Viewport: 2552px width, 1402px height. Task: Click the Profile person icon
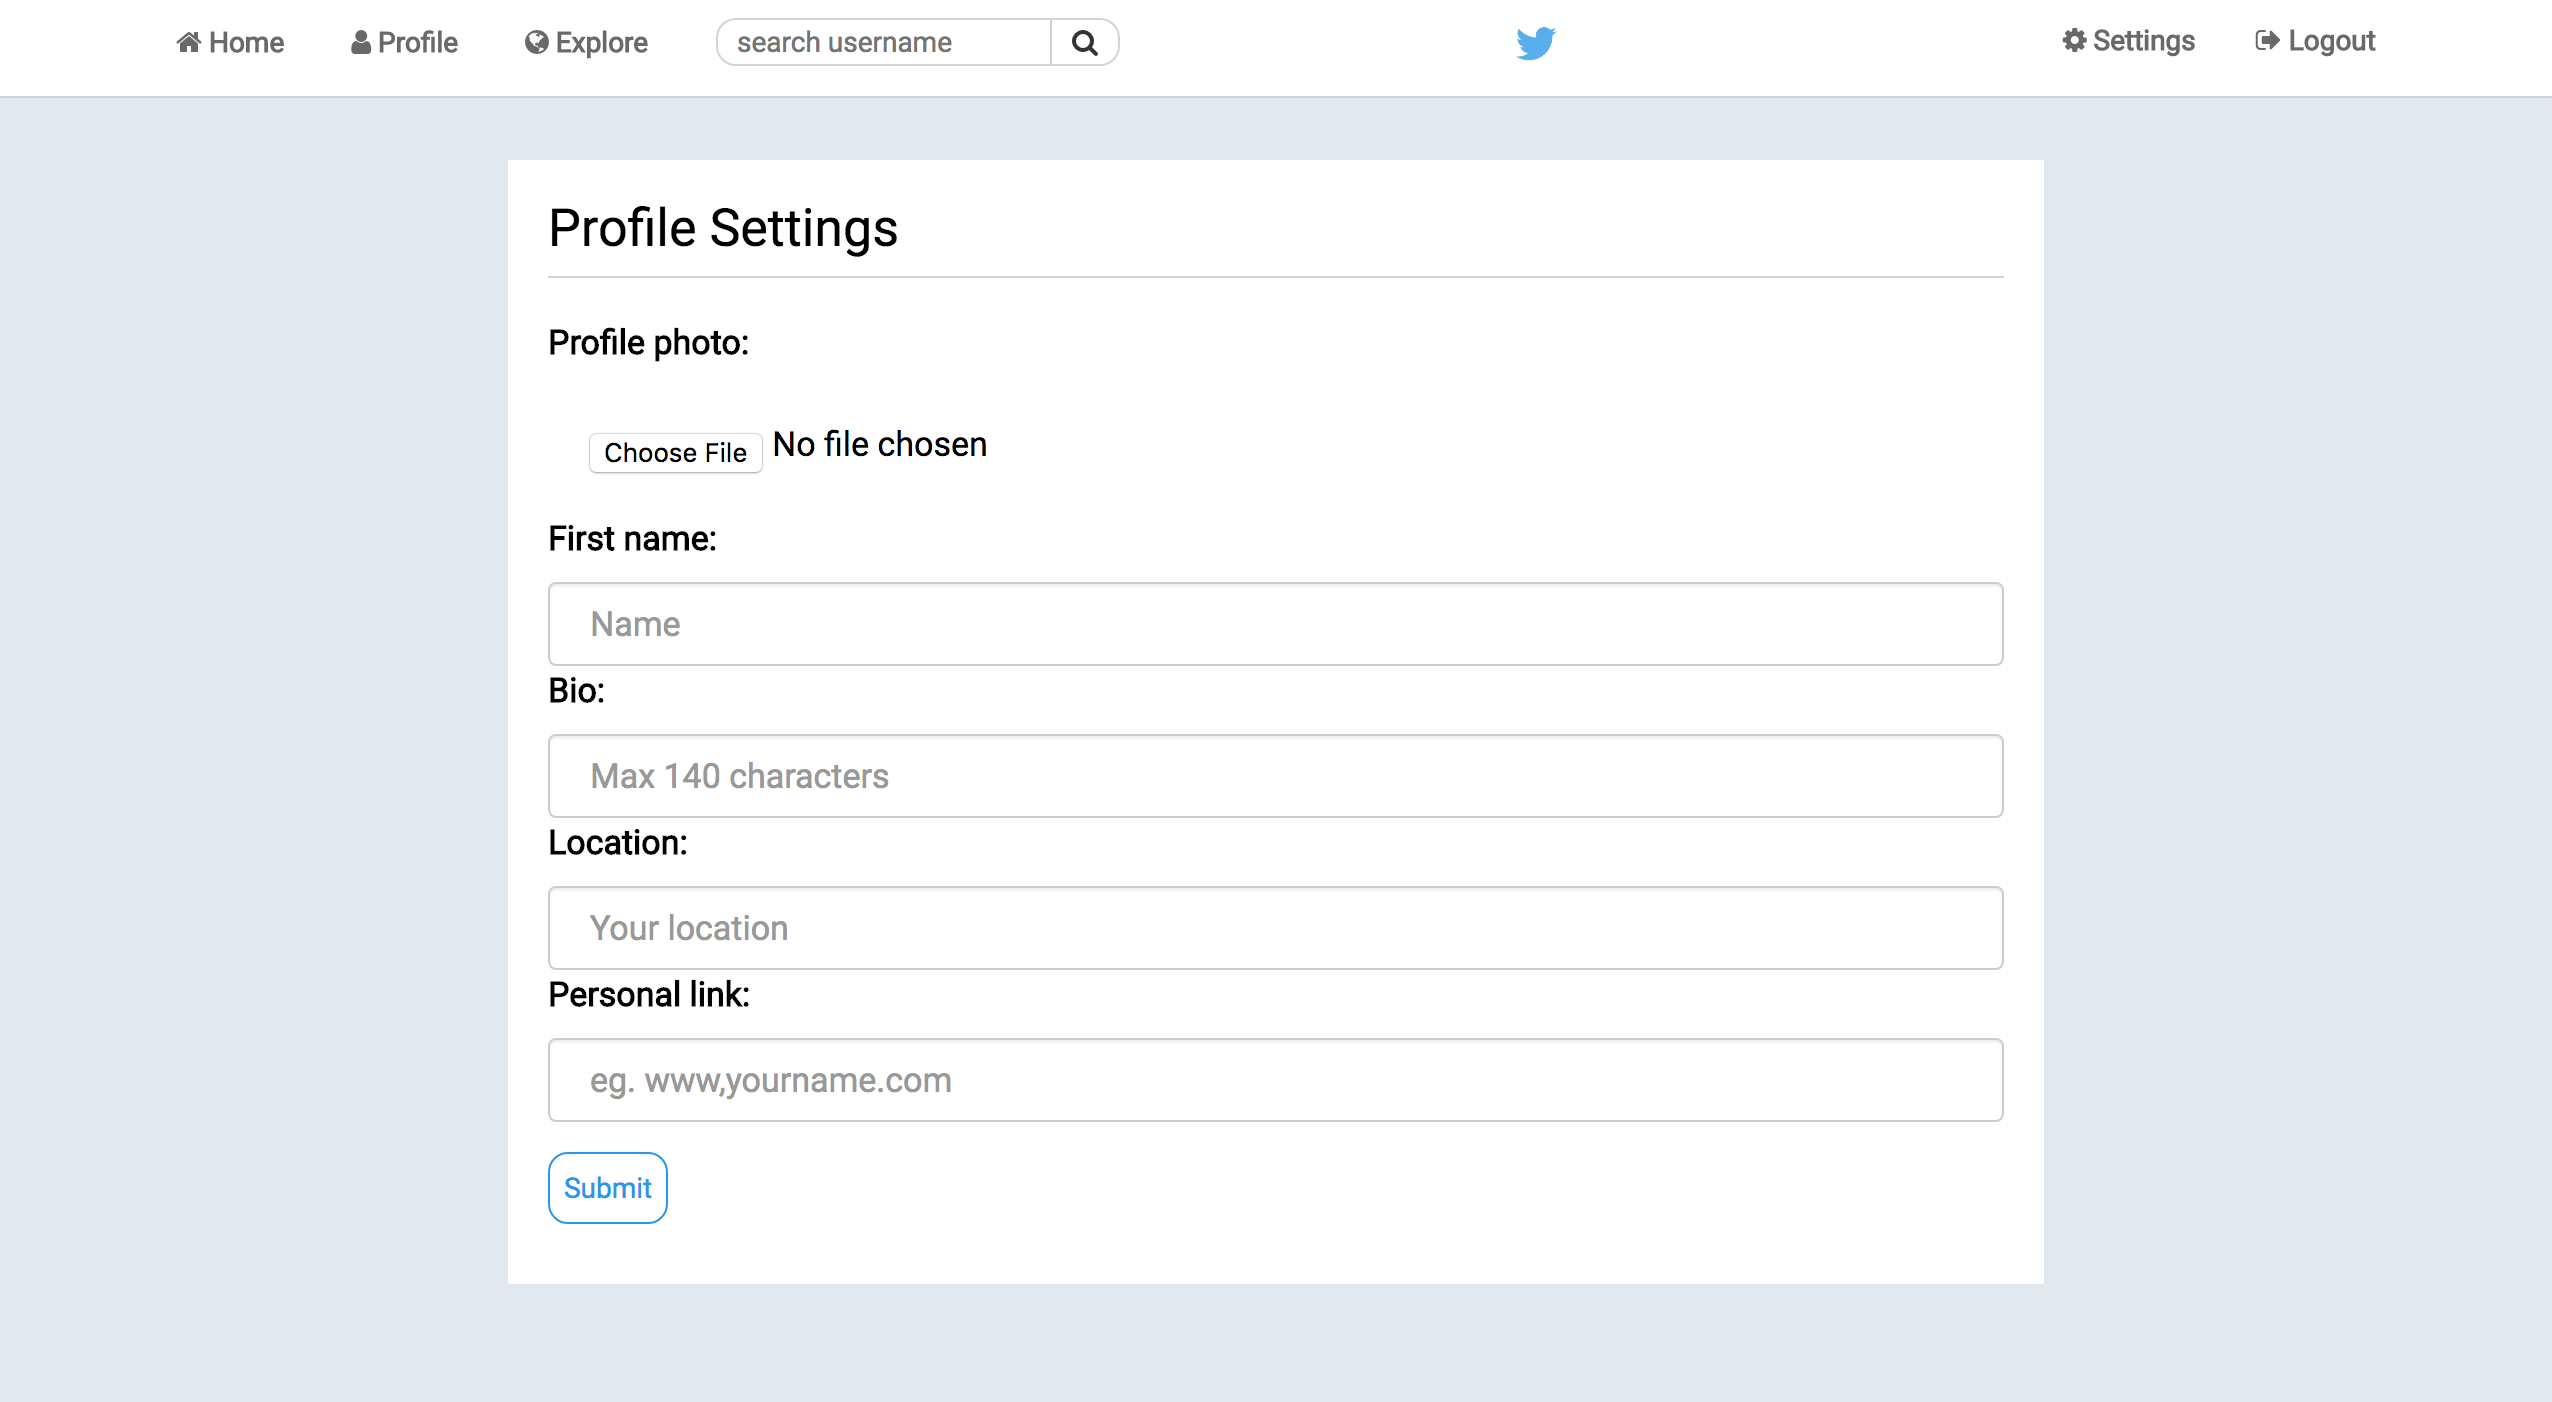pos(361,42)
